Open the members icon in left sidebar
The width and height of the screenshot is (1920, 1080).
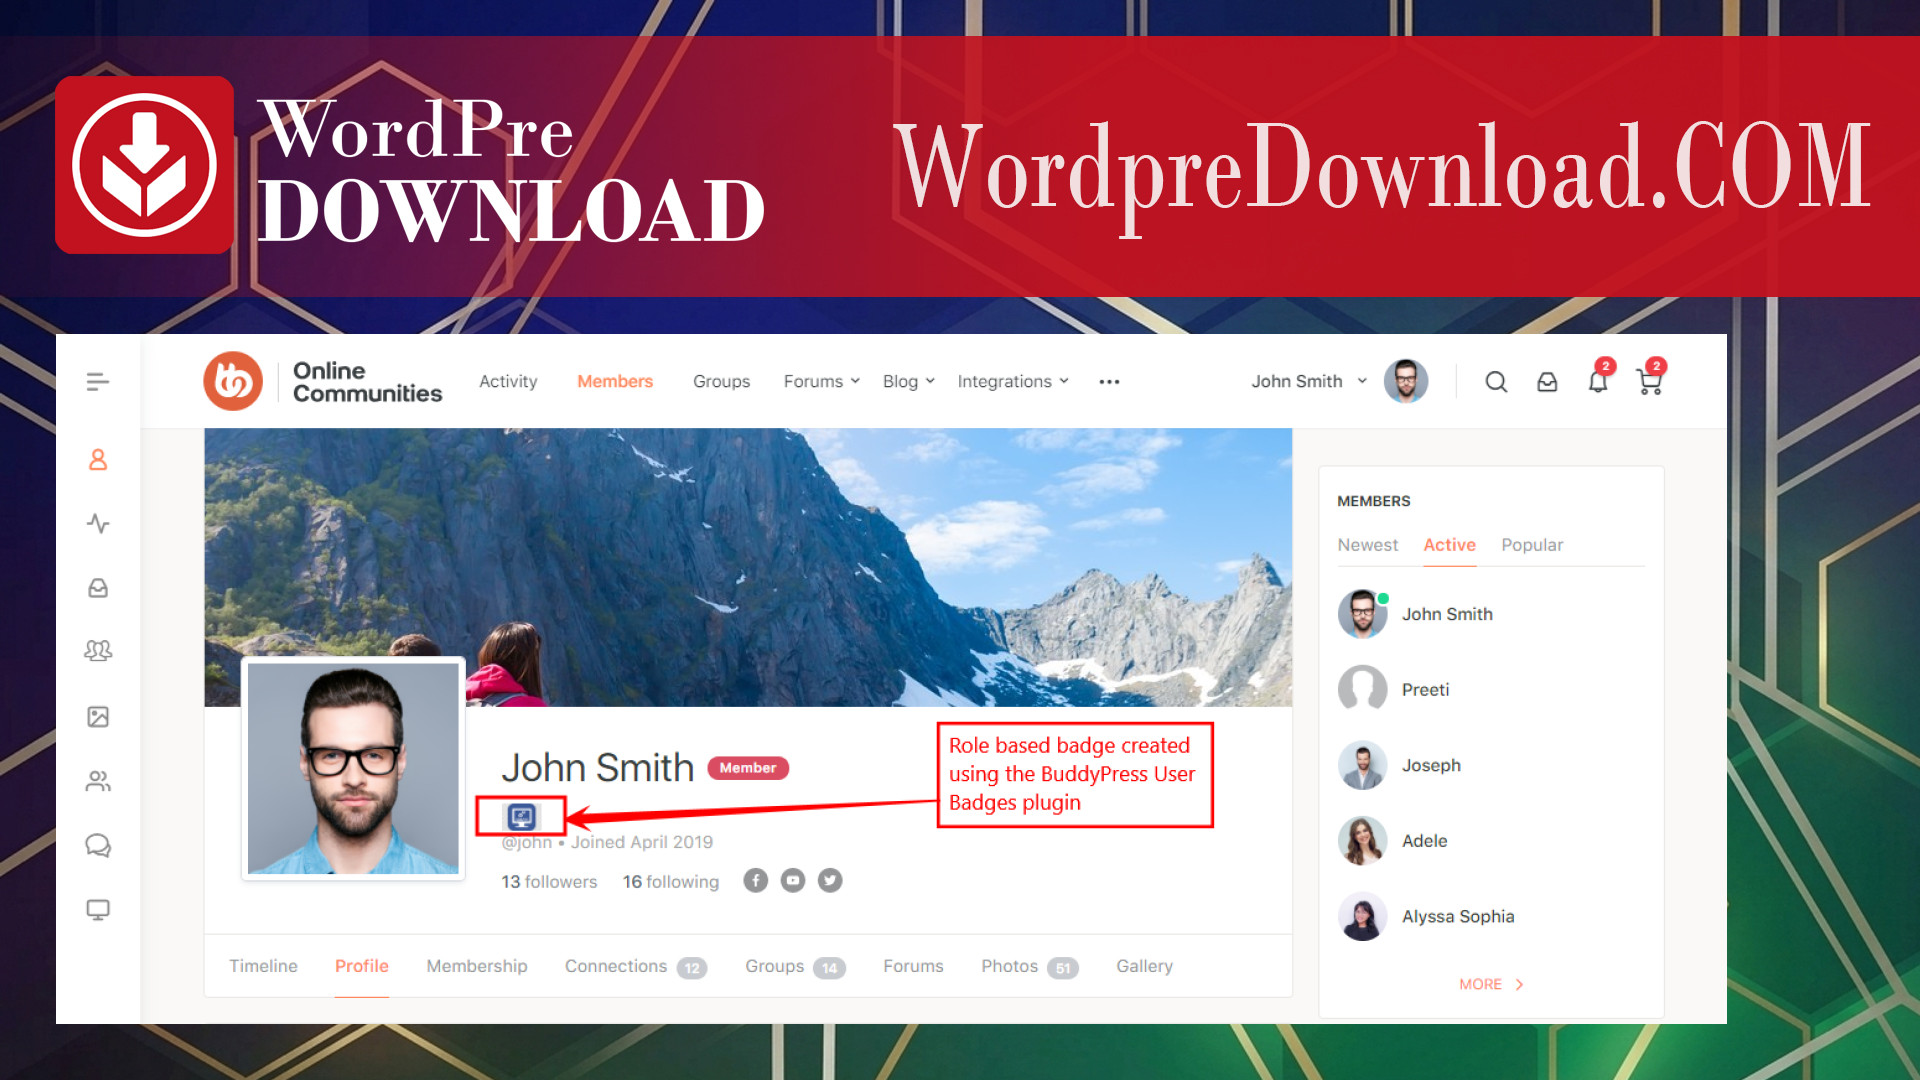click(x=98, y=781)
